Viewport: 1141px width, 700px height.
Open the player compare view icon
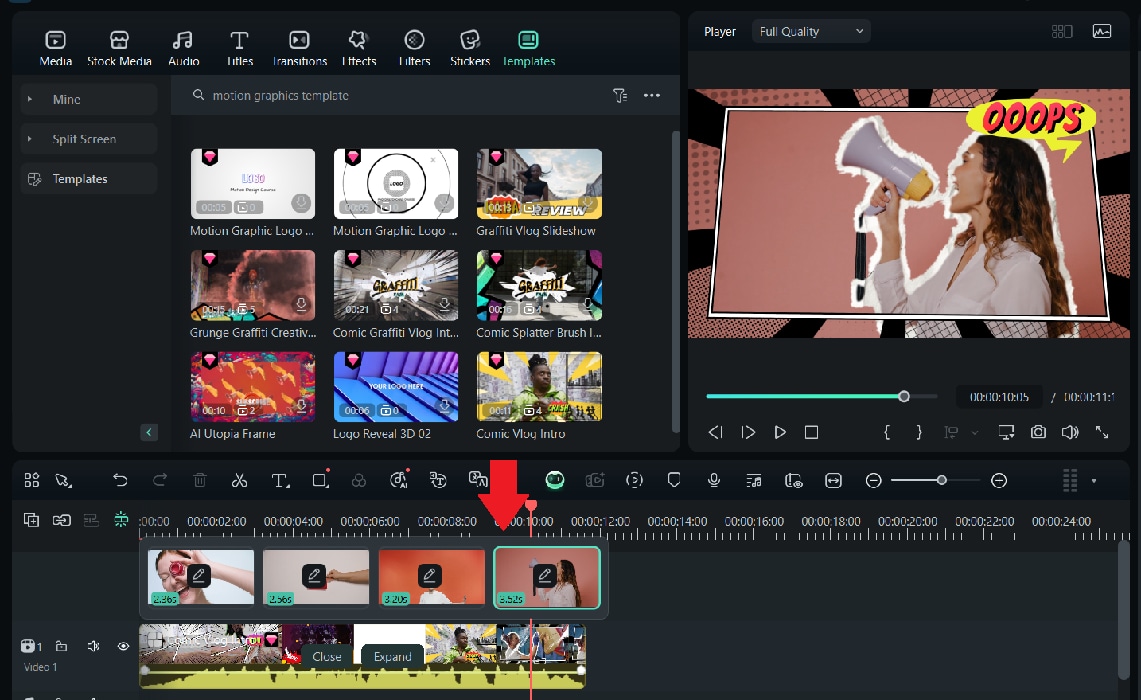1062,31
